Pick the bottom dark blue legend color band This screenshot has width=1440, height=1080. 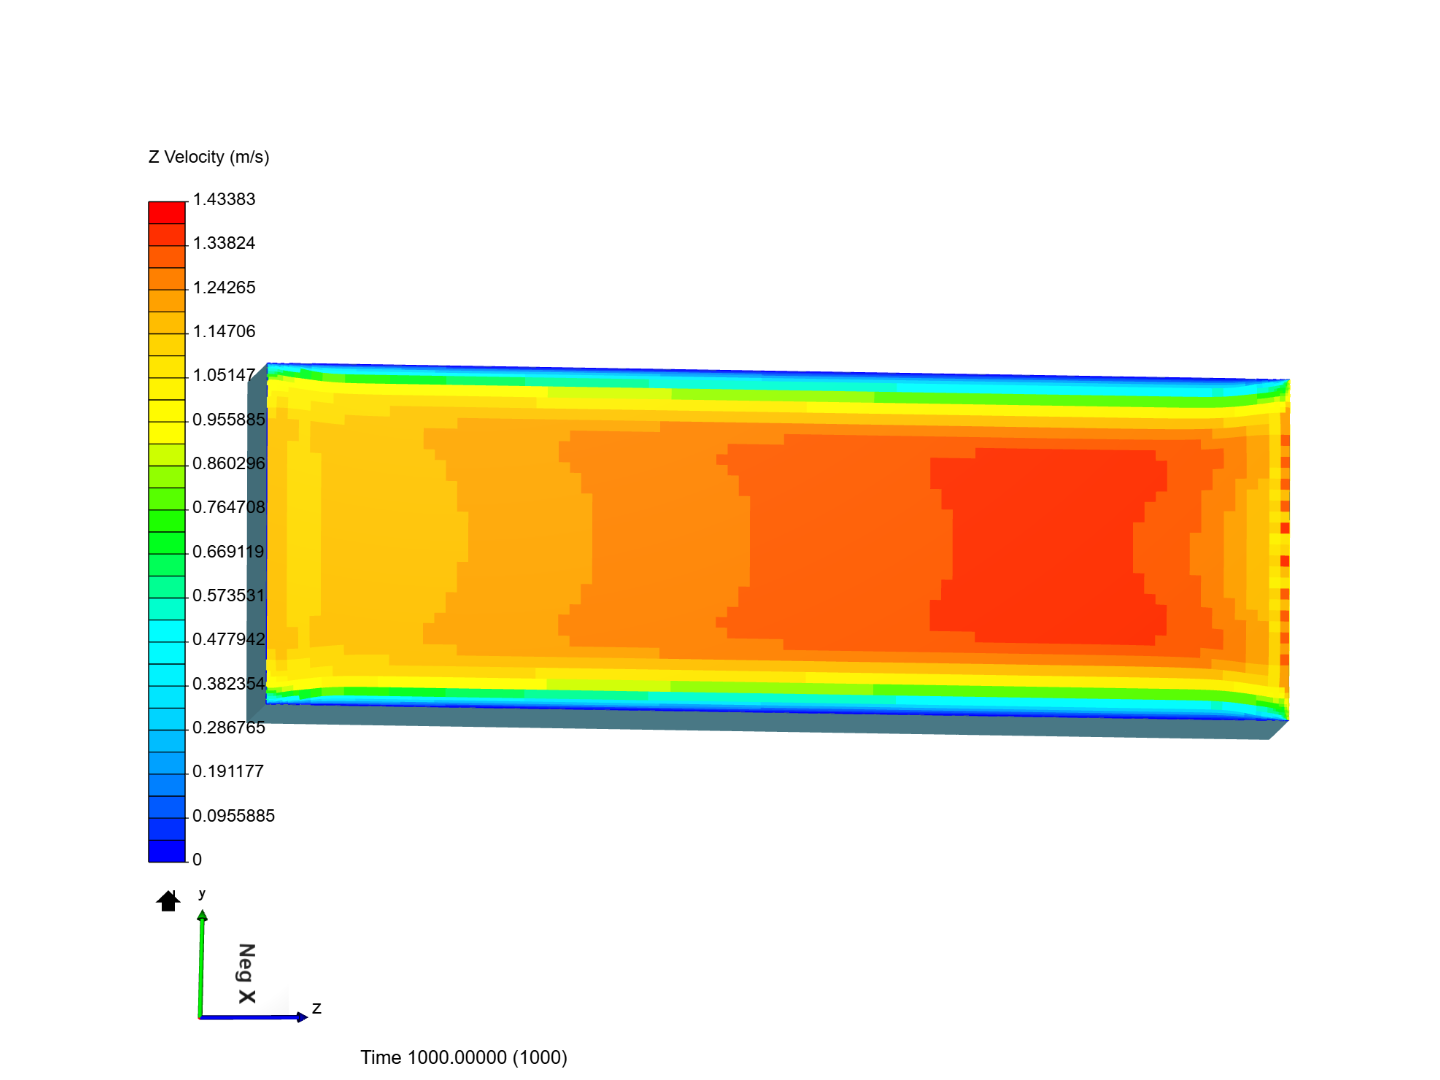click(167, 851)
